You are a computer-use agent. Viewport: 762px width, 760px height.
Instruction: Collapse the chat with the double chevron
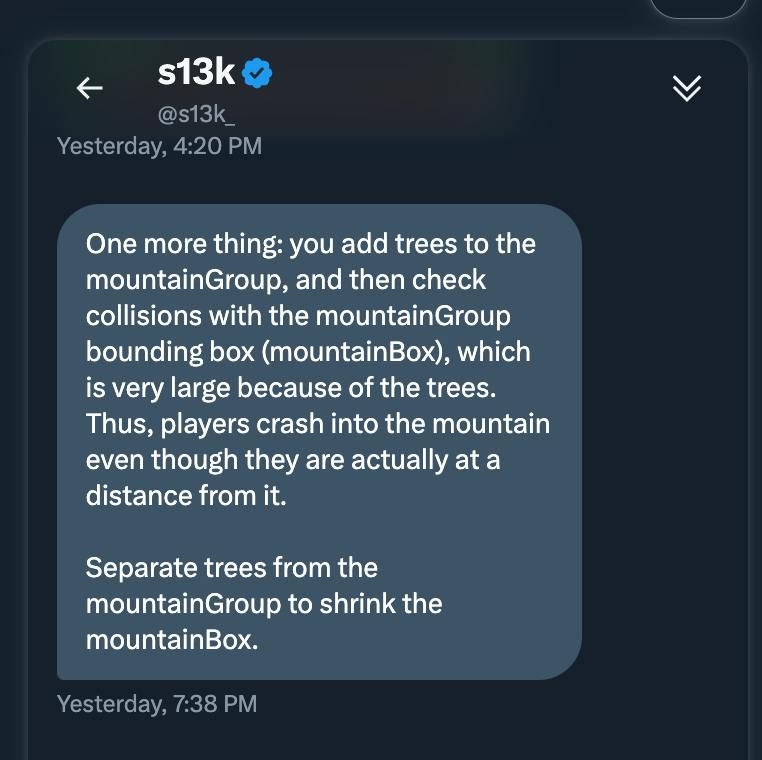coord(687,89)
